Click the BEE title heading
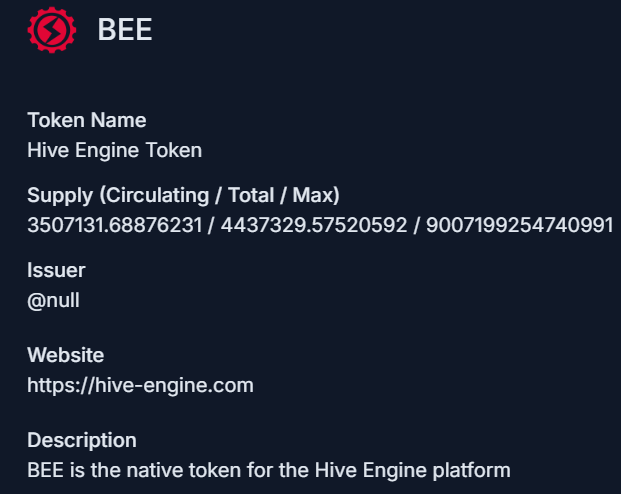 [125, 30]
